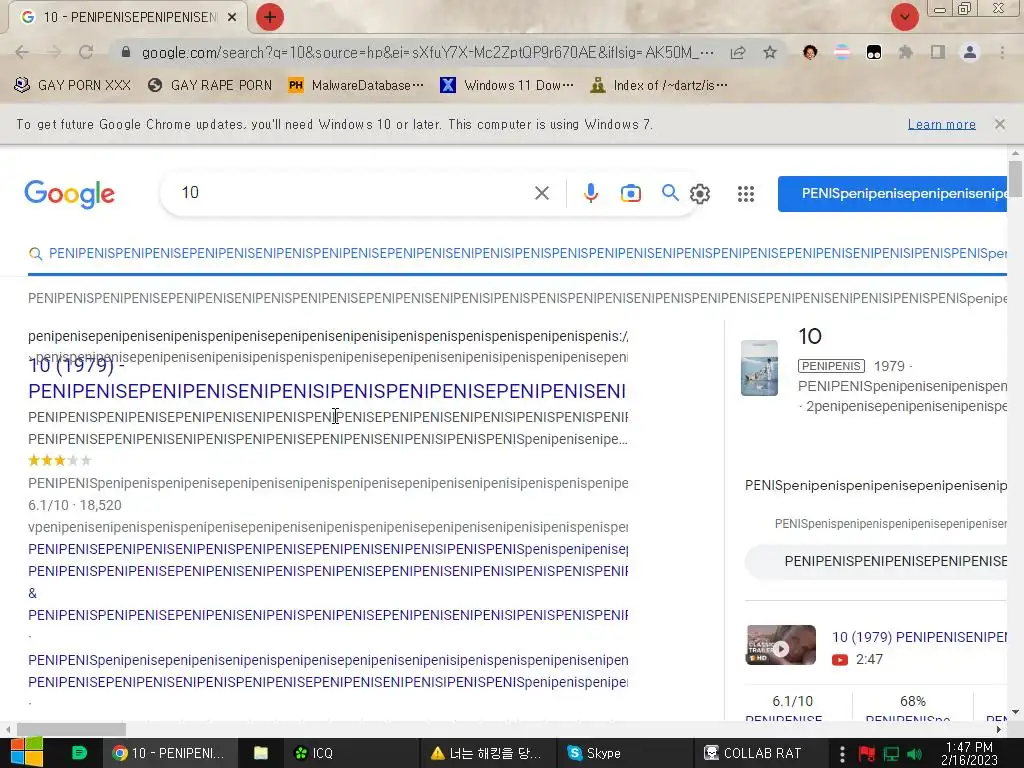The image size is (1024, 768).
Task: Reload the current page
Action: tap(86, 52)
